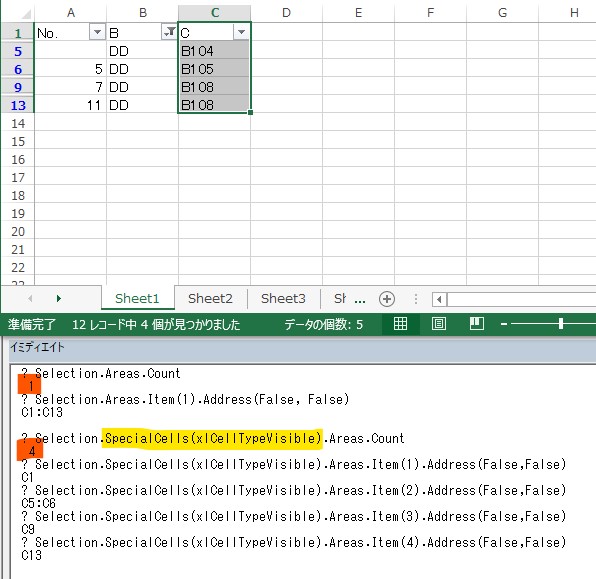Select column F header
This screenshot has width=596, height=579.
pos(430,13)
